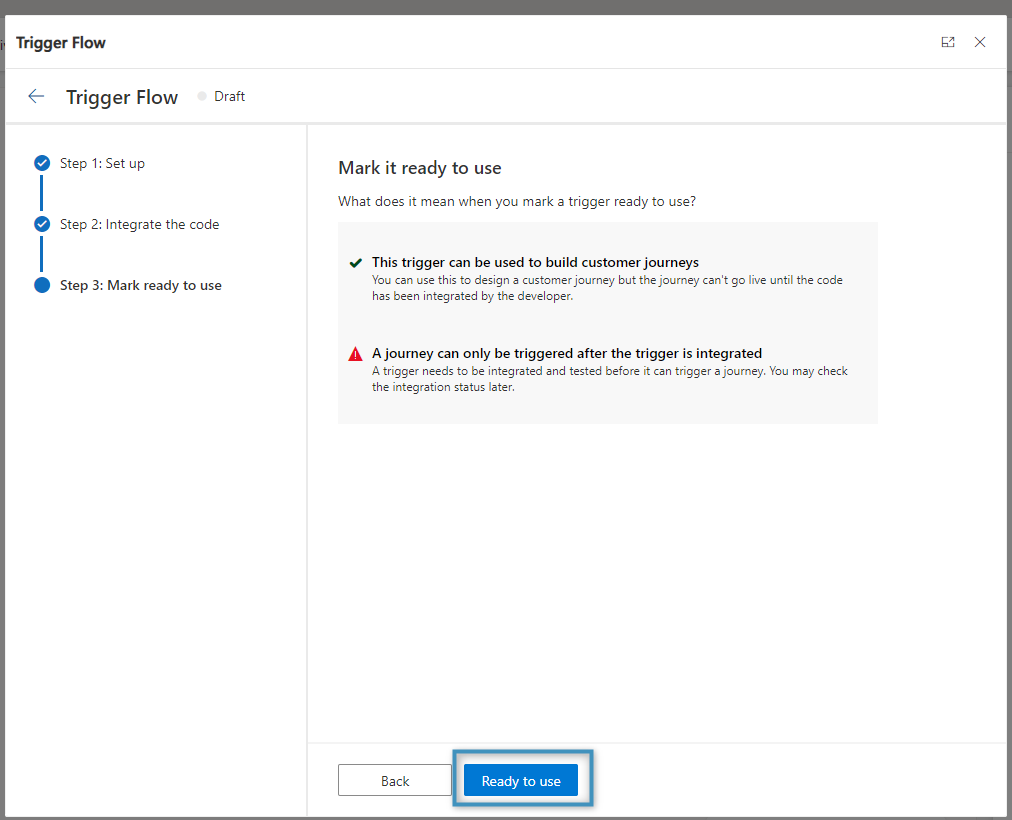Close the Trigger Flow dialog
The image size is (1012, 820).
980,43
